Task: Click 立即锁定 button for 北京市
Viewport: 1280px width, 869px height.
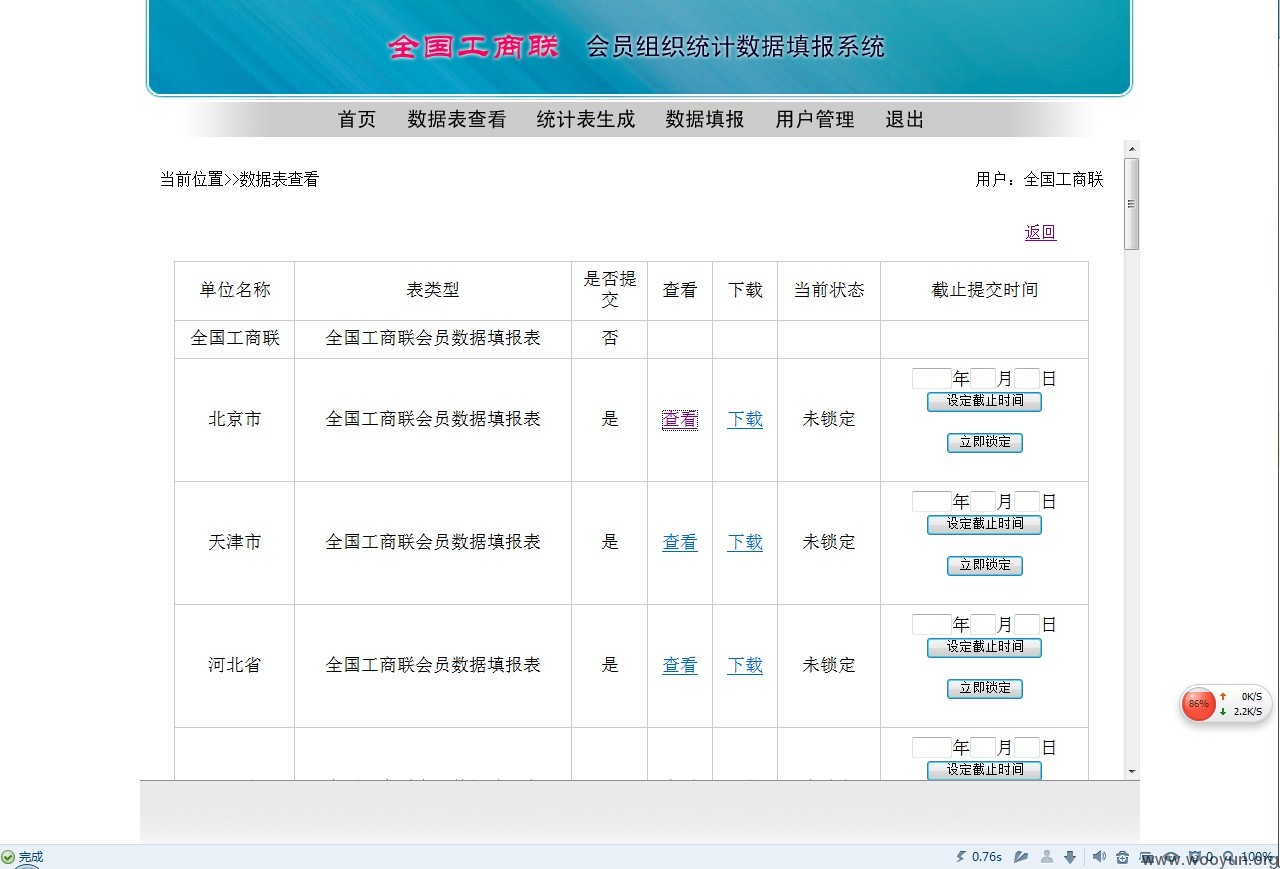Action: tap(985, 442)
